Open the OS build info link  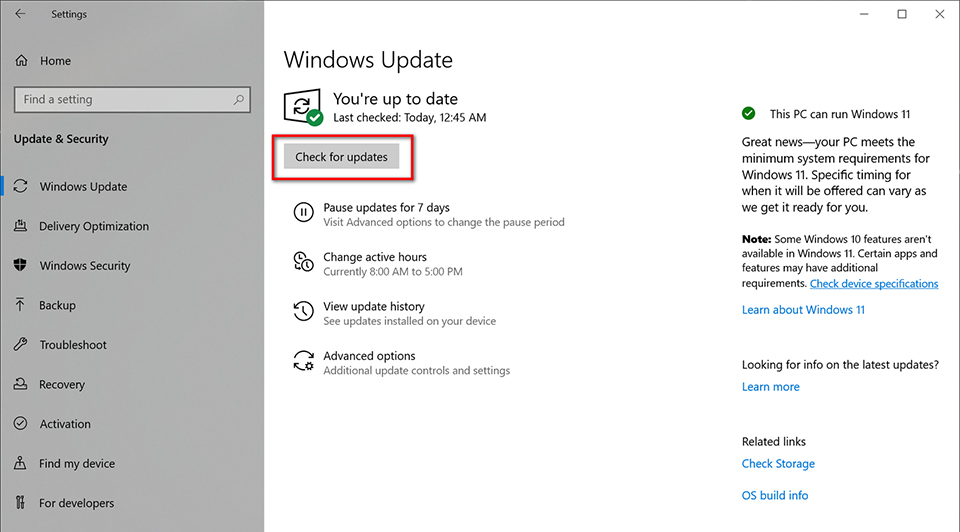[774, 495]
